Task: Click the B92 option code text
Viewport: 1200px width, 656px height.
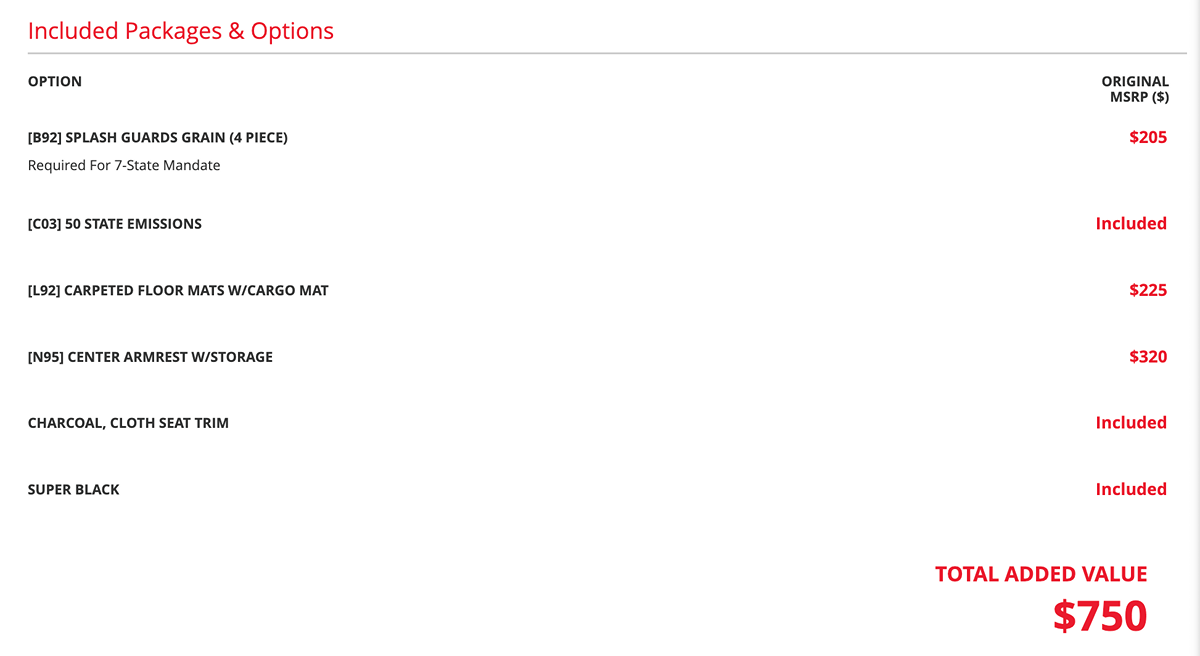Action: click(45, 138)
